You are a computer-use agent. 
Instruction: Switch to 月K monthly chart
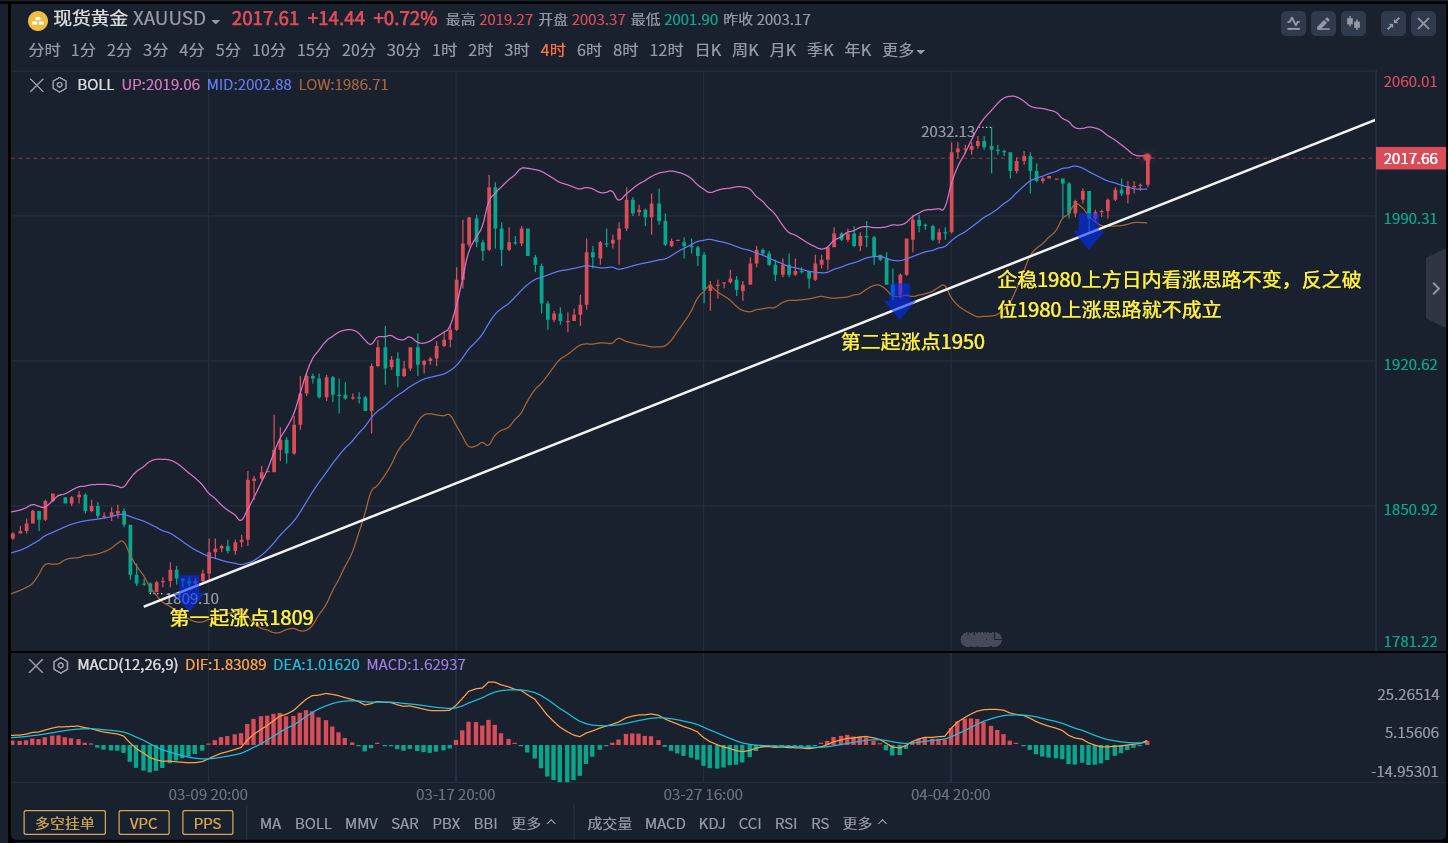tap(783, 50)
